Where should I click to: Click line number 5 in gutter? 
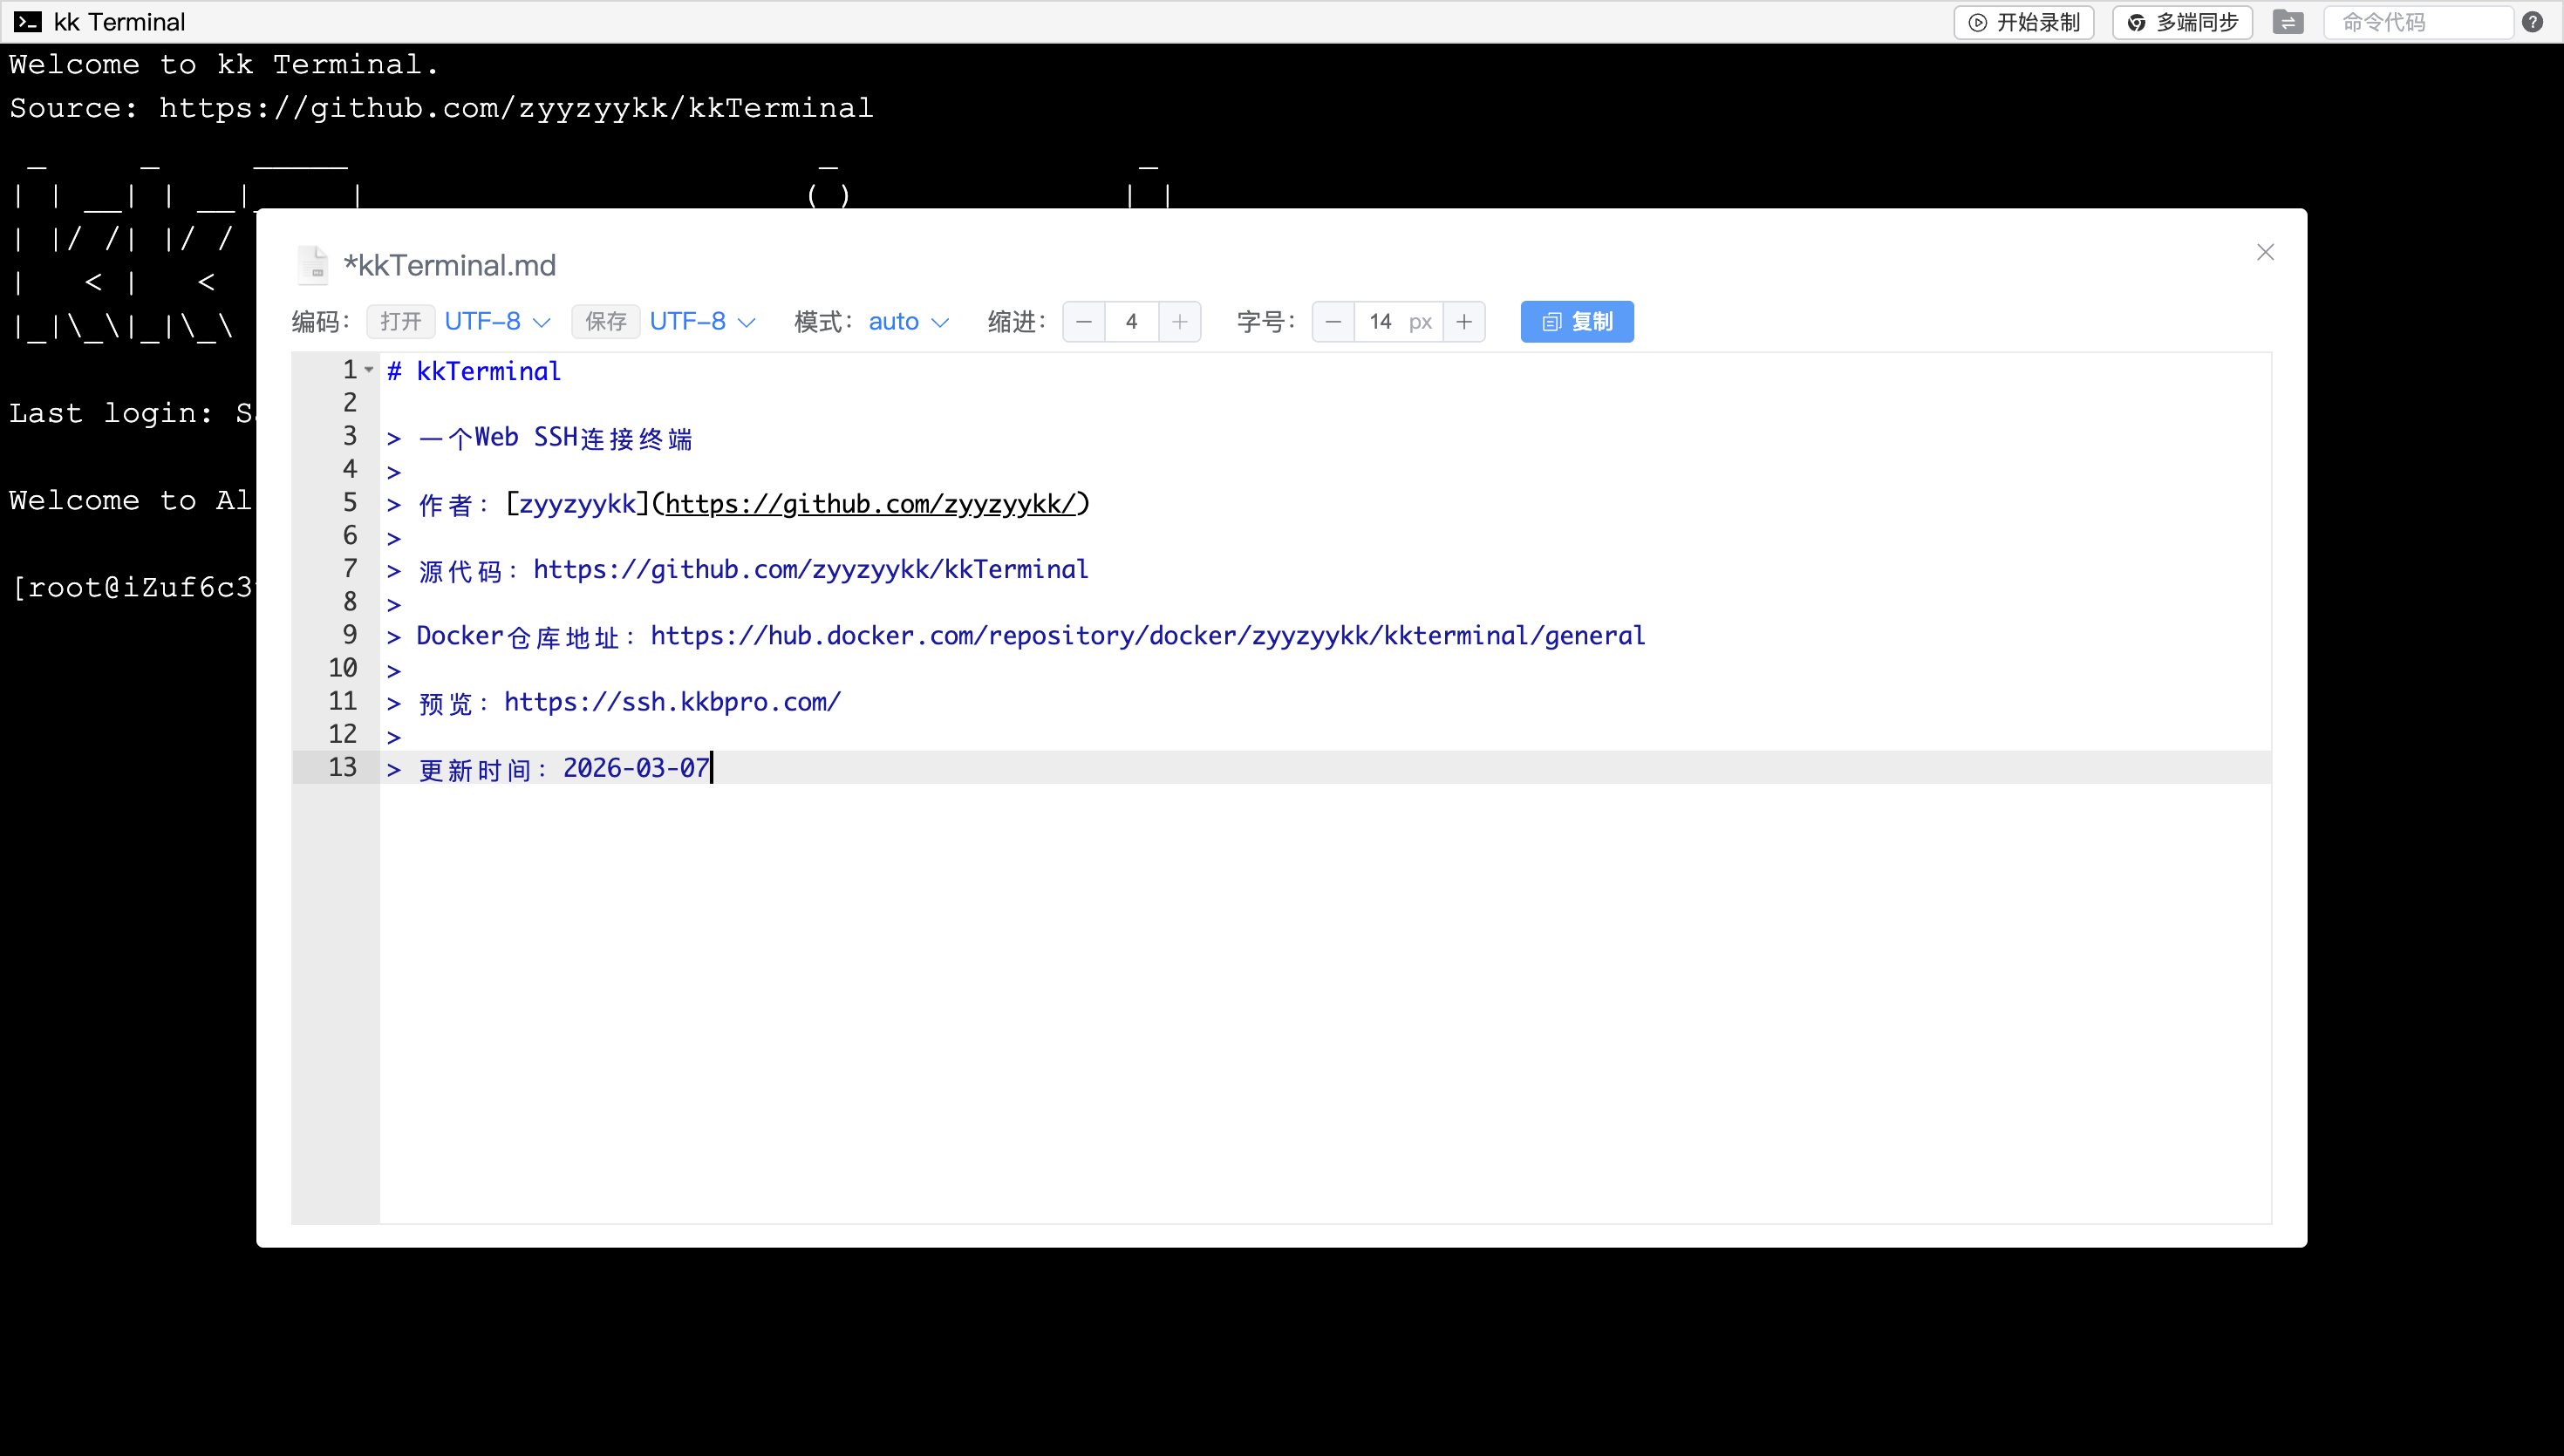[x=350, y=503]
